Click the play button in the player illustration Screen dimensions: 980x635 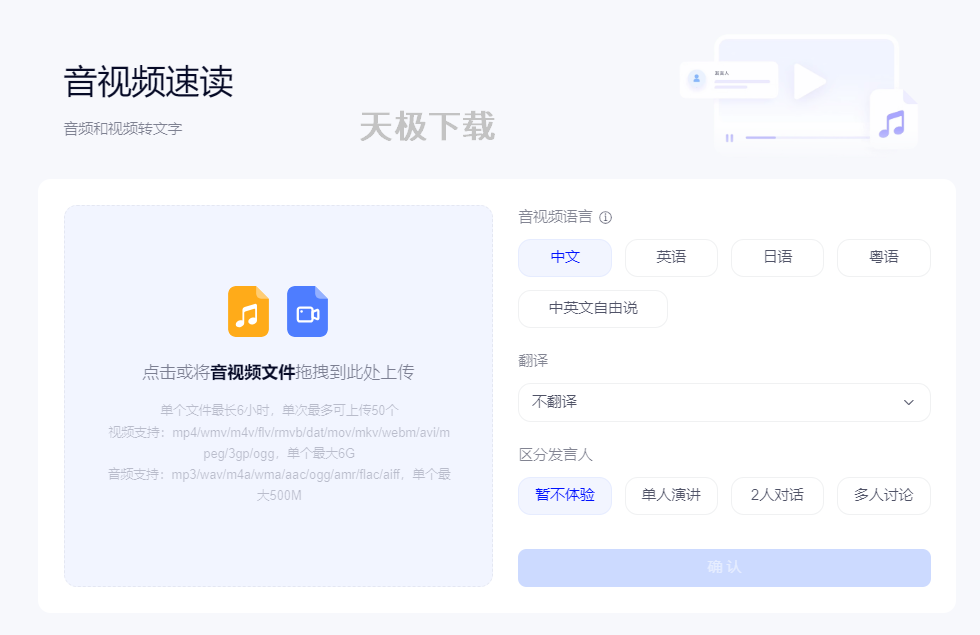pyautogui.click(x=808, y=82)
